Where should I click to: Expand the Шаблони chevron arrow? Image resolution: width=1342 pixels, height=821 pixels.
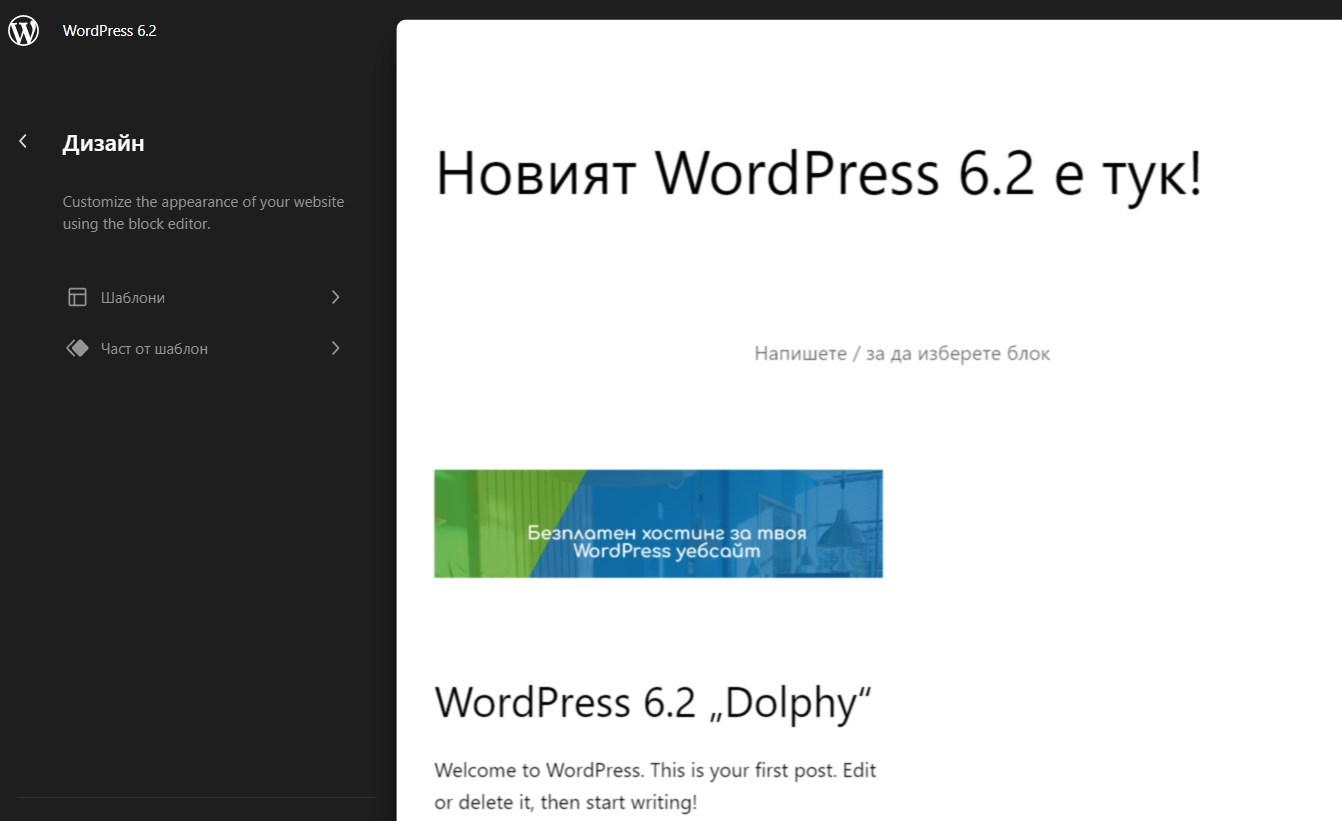click(x=336, y=297)
